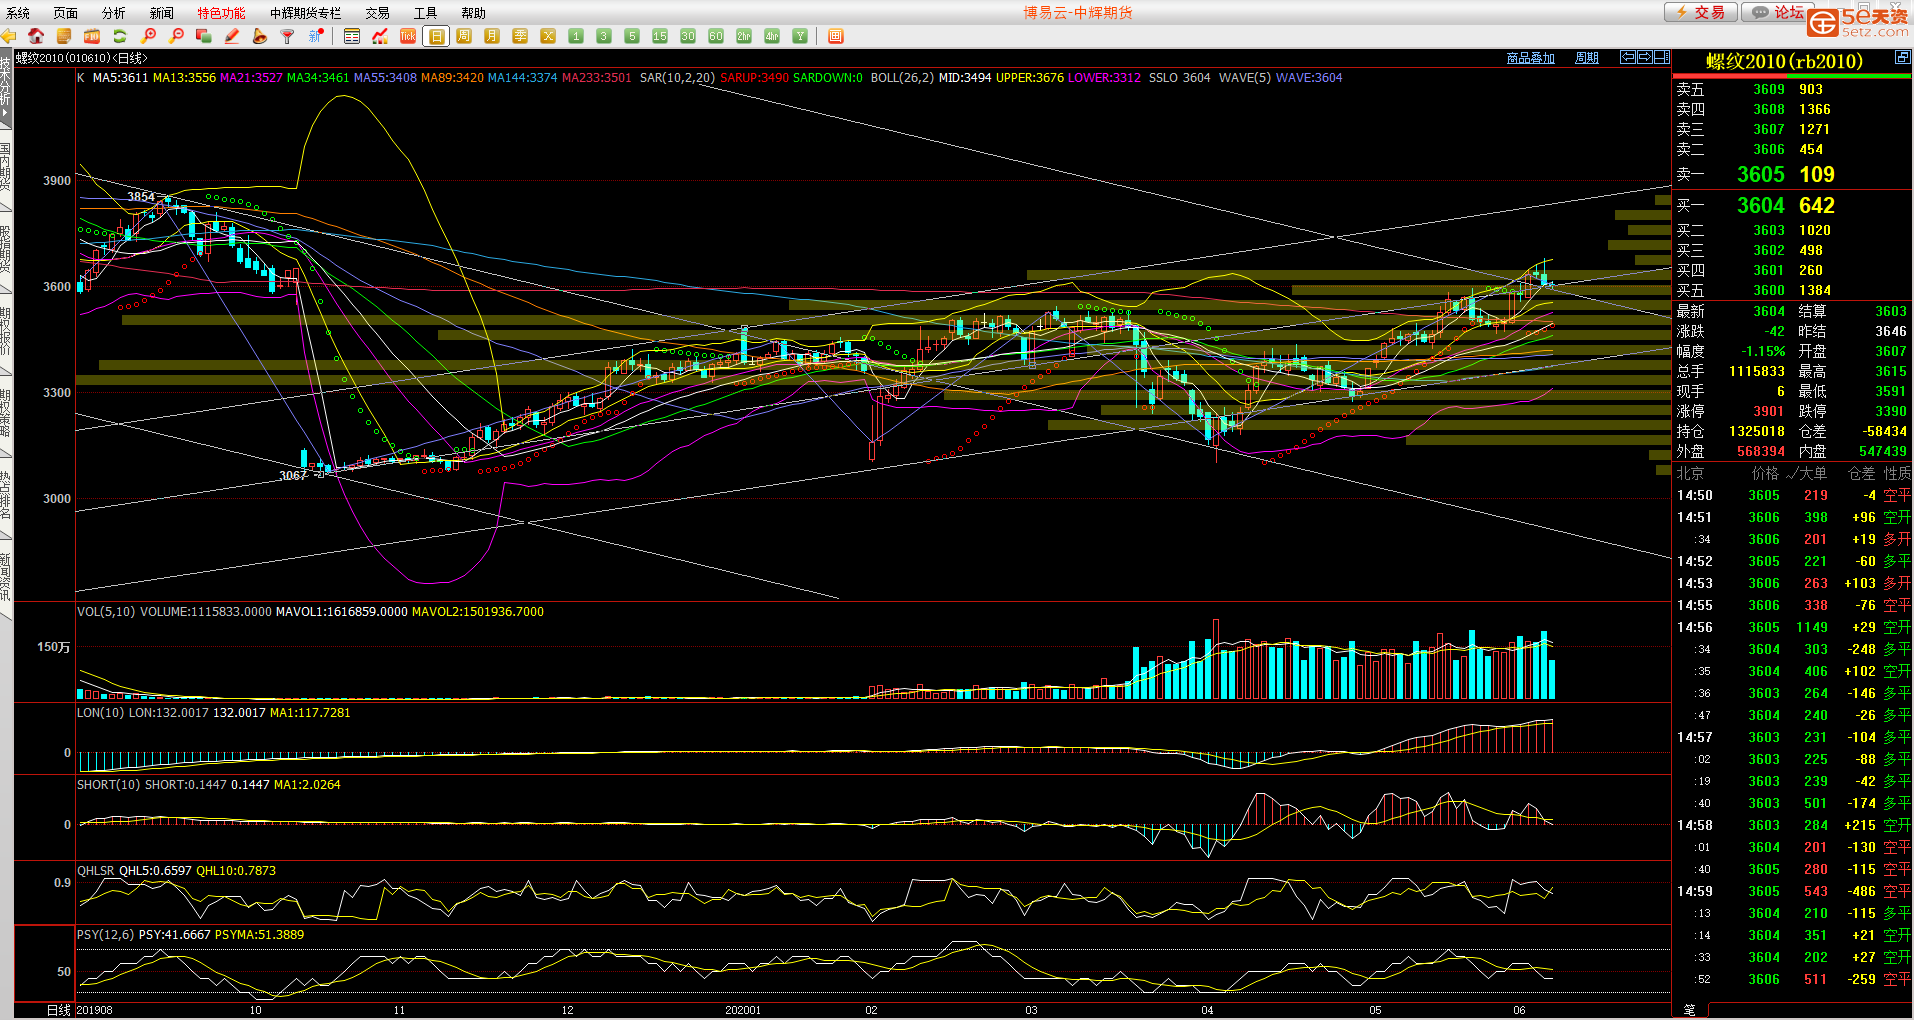Click the chart analysis icon

click(380, 36)
